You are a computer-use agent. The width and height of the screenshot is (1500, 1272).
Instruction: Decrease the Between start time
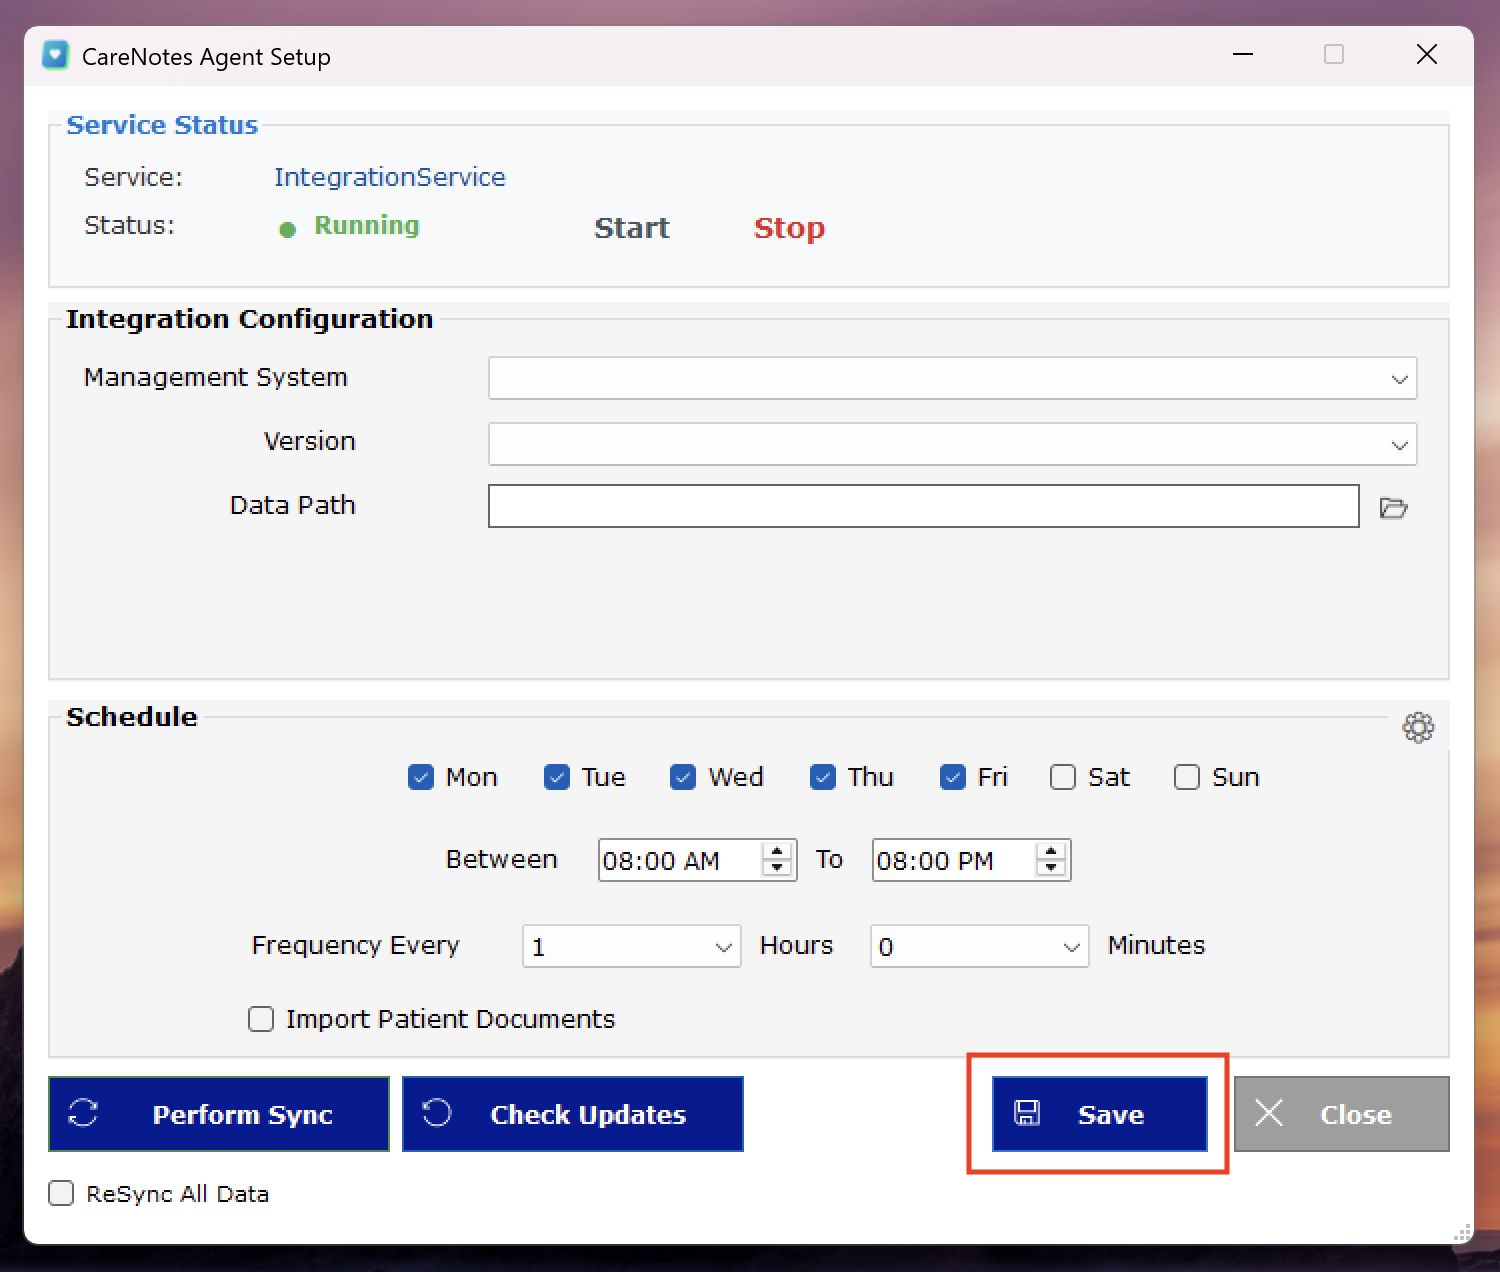coord(777,868)
